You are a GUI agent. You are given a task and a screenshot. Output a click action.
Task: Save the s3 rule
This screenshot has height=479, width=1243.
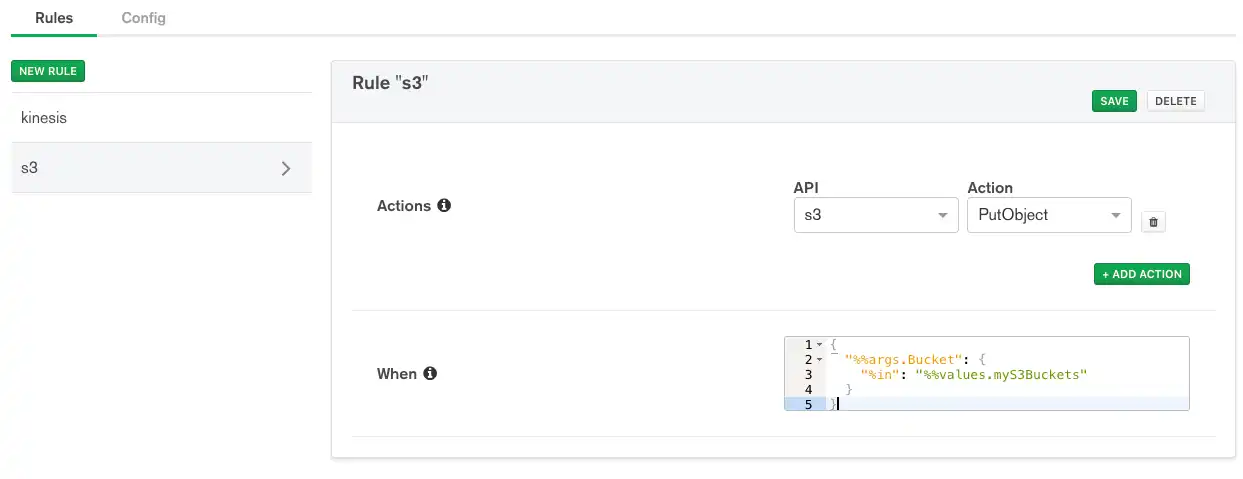tap(1114, 101)
